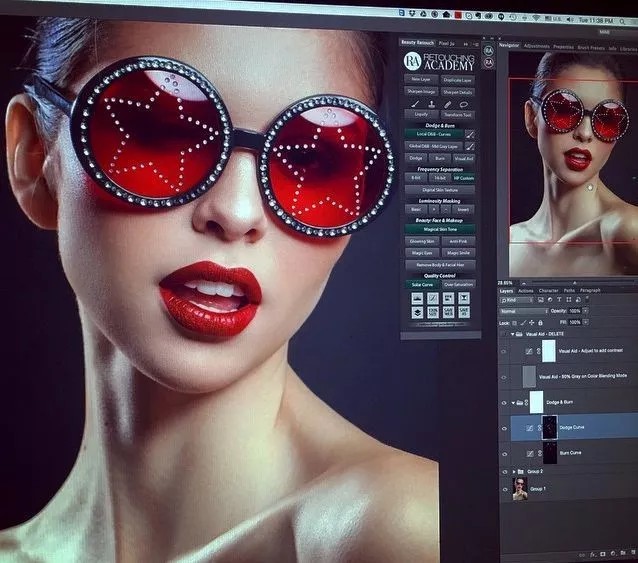Click the type layer filter icon in Layers panel
638x563 pixels.
point(559,299)
